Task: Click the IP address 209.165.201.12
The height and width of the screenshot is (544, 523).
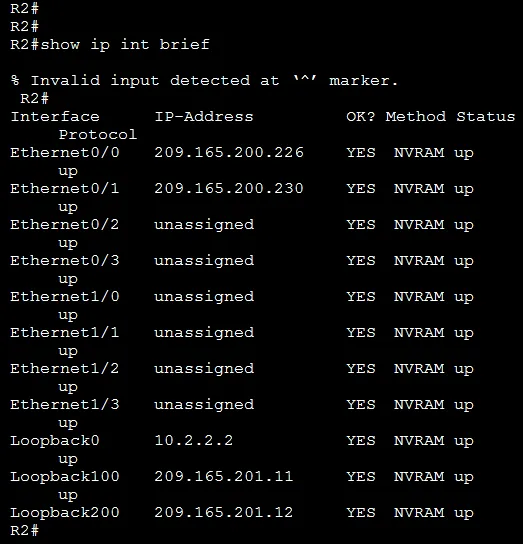Action: (x=224, y=513)
